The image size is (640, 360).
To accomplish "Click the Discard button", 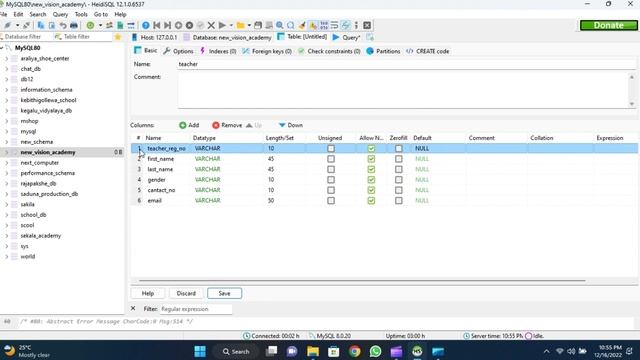I will click(186, 293).
